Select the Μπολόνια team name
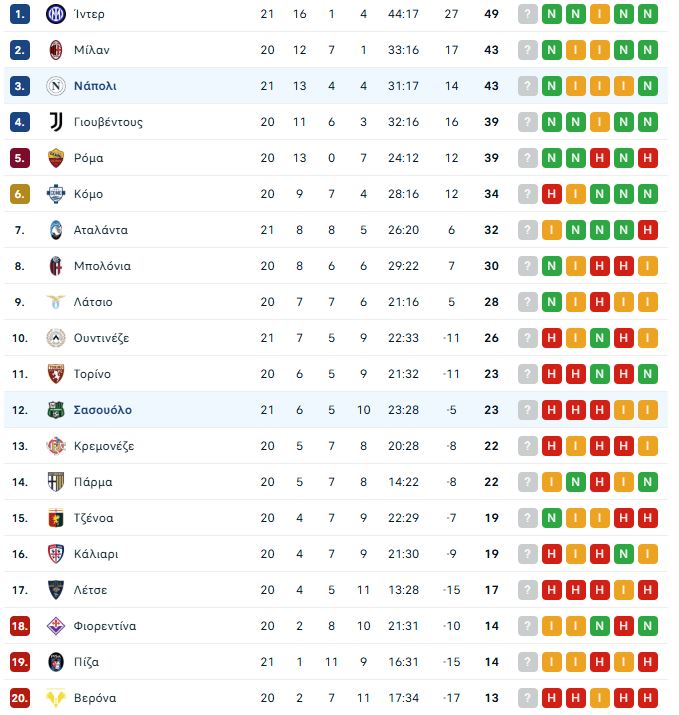 [102, 266]
